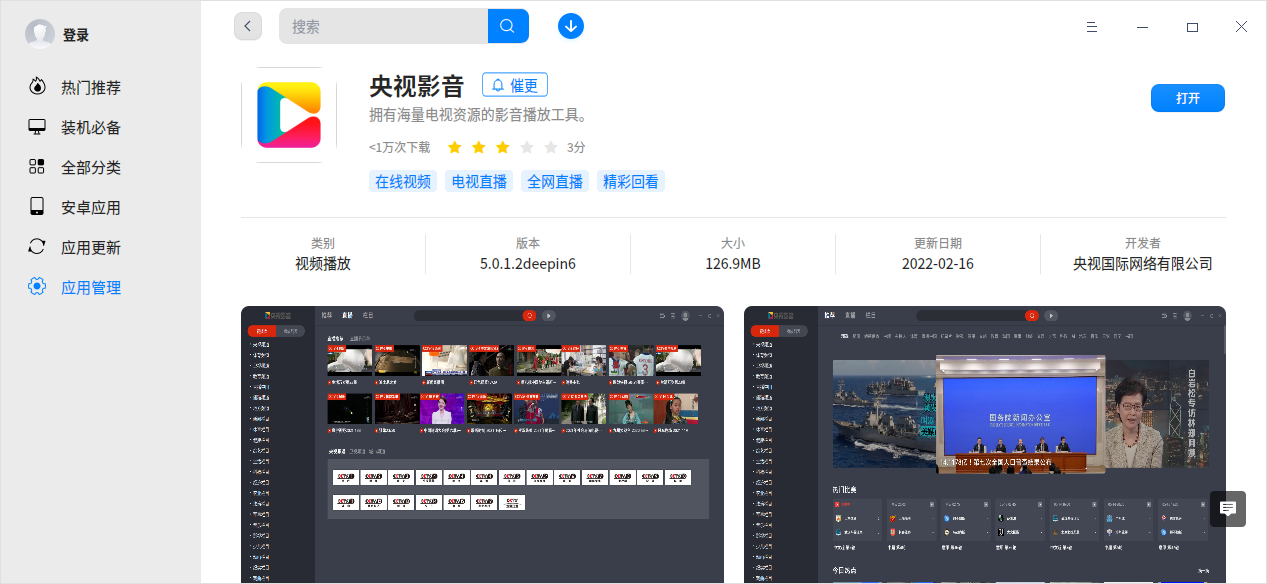Launch the app with the 打开 button

point(1187,97)
